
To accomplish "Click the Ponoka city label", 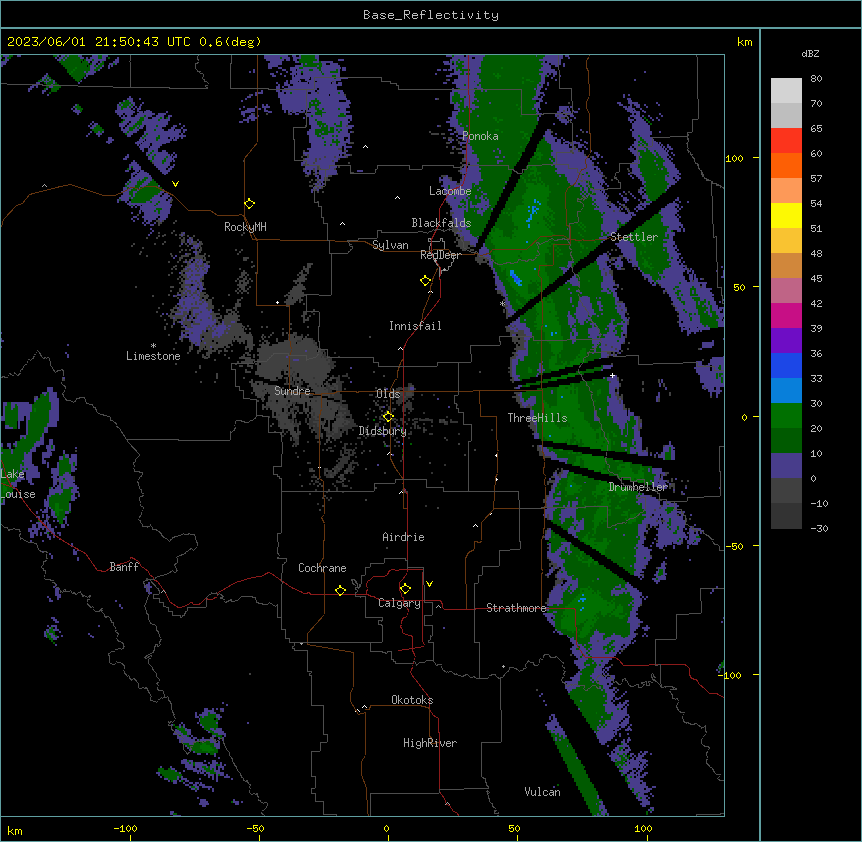I will pyautogui.click(x=480, y=136).
